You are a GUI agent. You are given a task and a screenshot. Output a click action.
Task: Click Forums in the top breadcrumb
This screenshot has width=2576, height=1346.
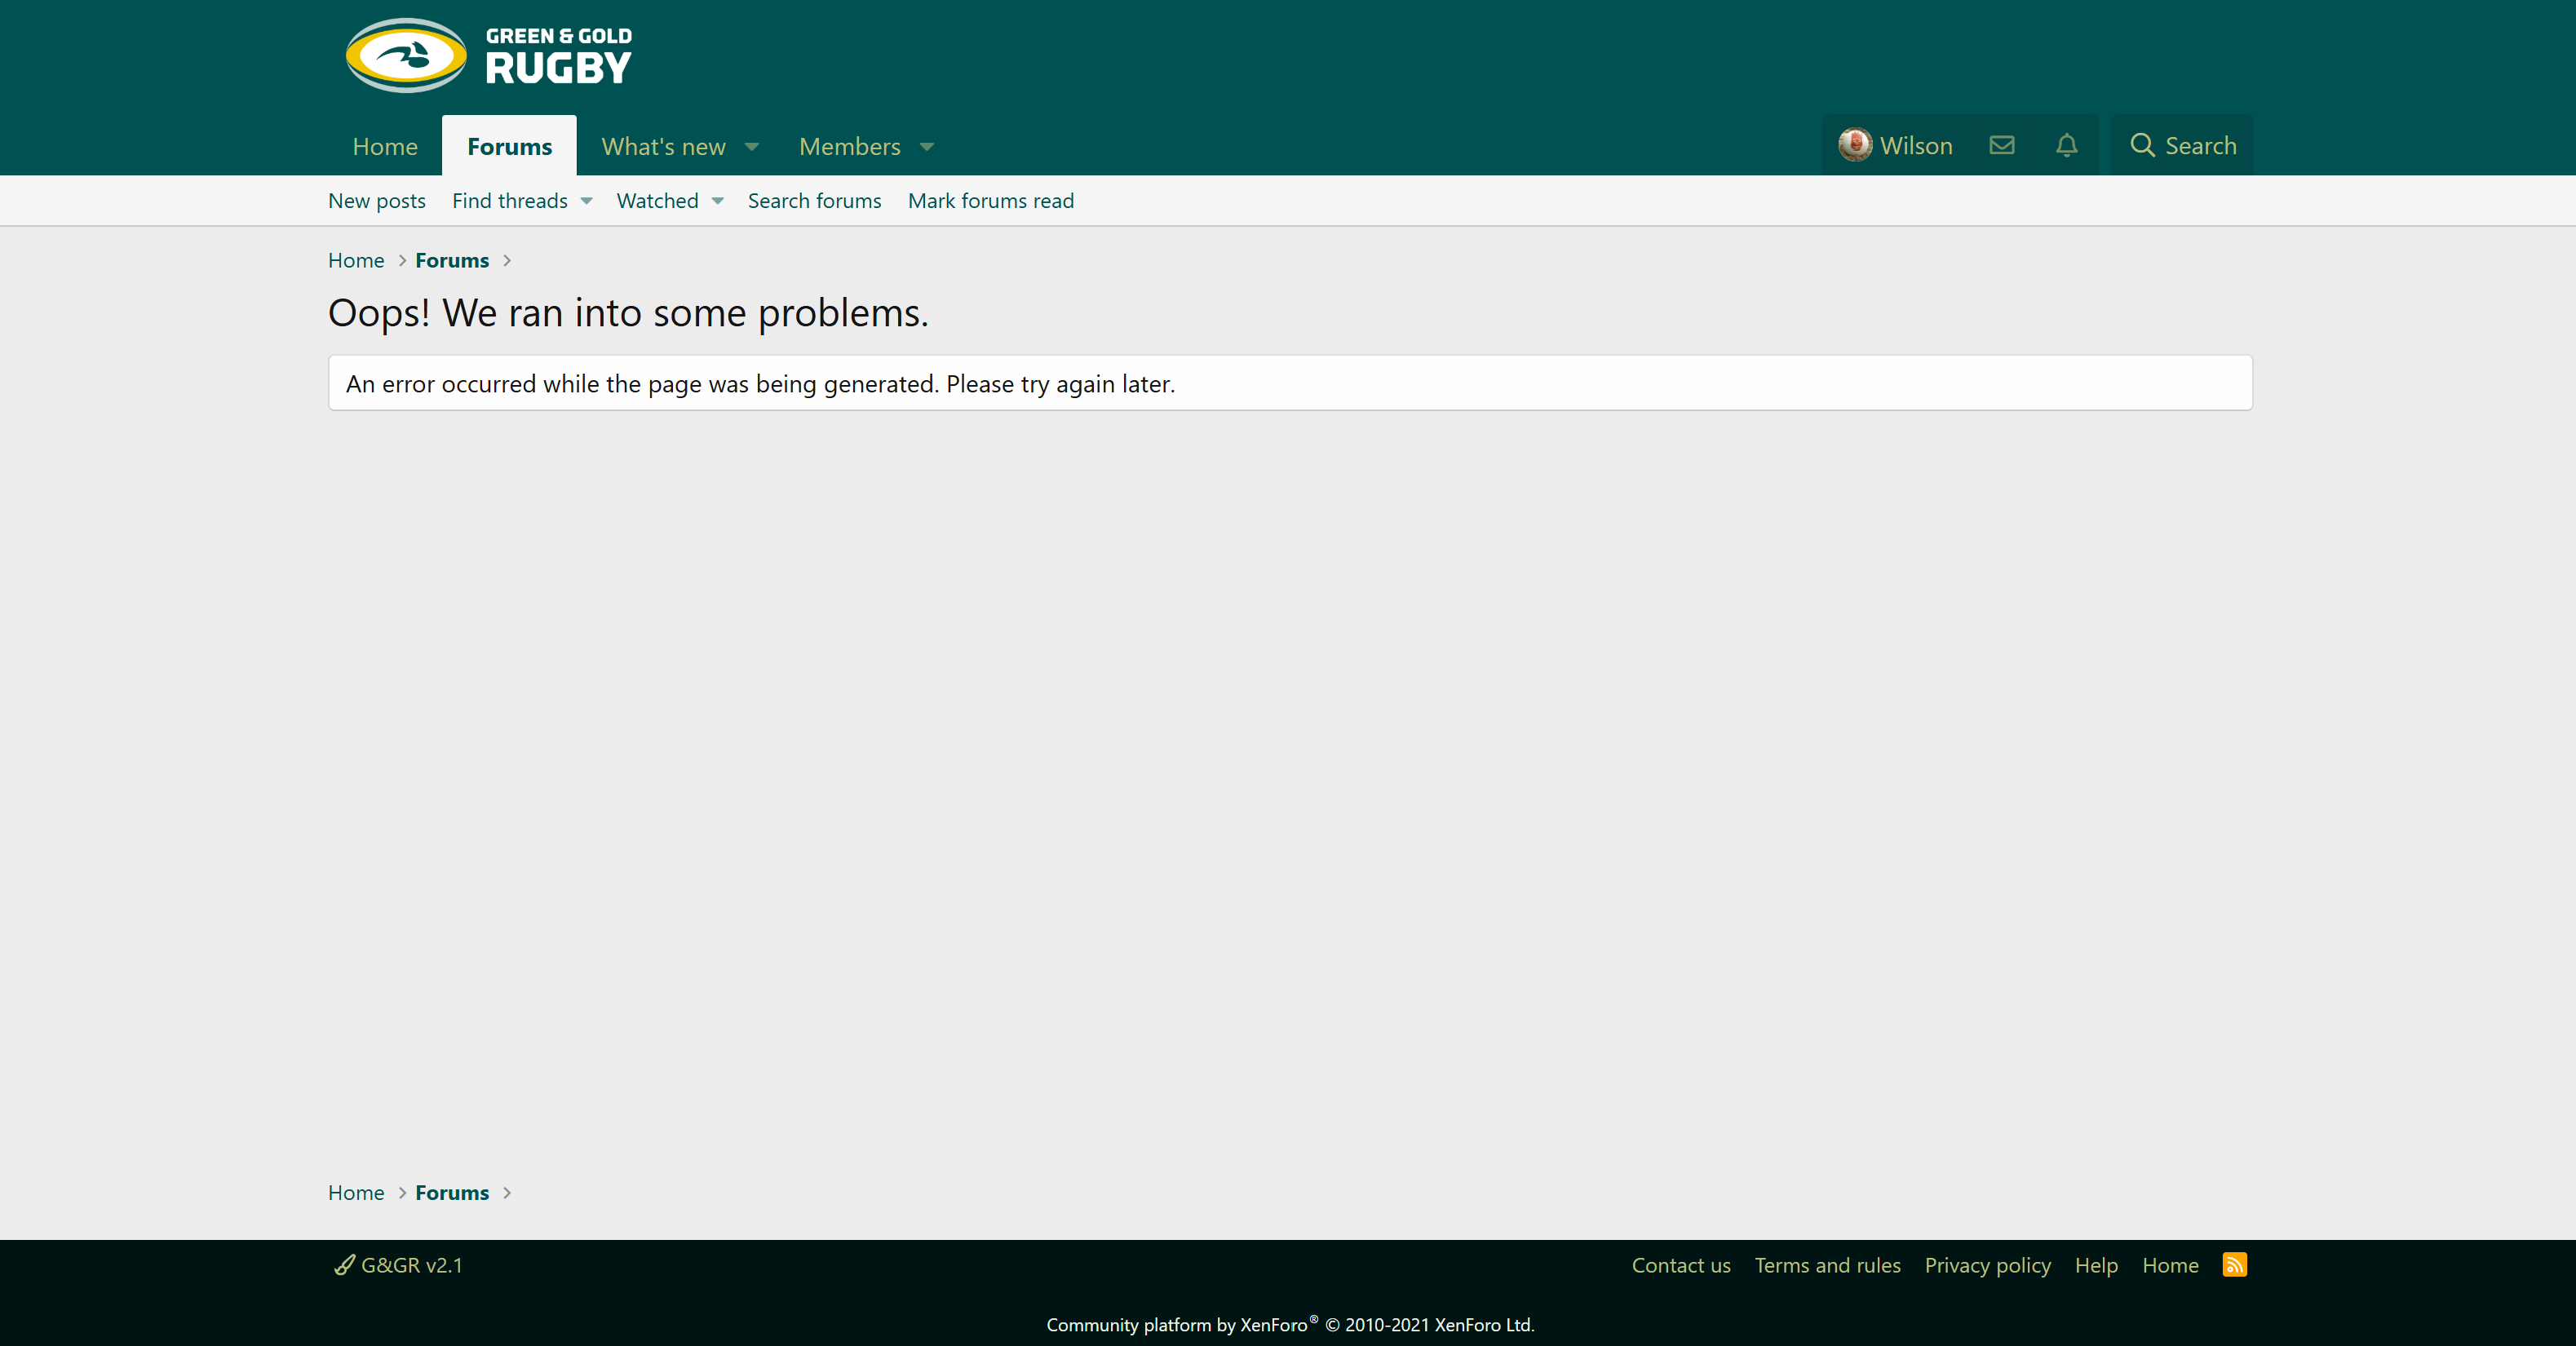[x=452, y=260]
